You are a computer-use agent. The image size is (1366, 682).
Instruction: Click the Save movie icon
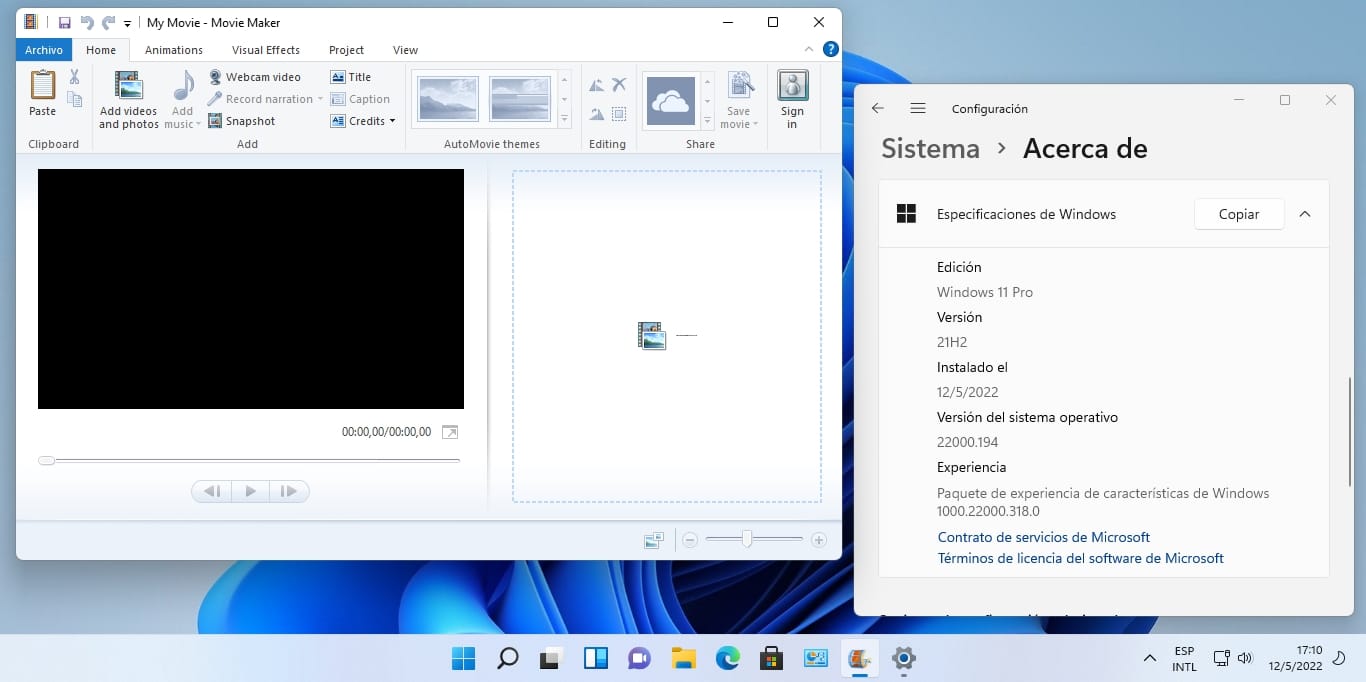coord(740,87)
